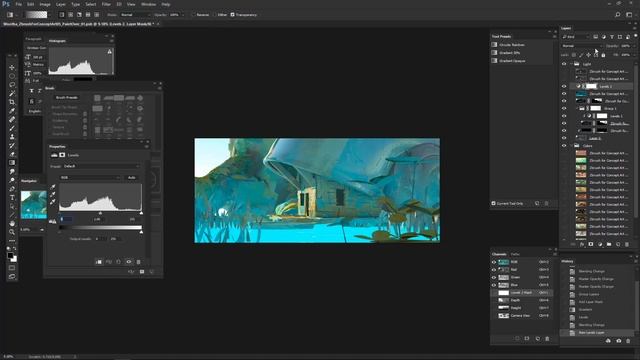Select the Move tool
The height and width of the screenshot is (360, 640).
click(12, 67)
